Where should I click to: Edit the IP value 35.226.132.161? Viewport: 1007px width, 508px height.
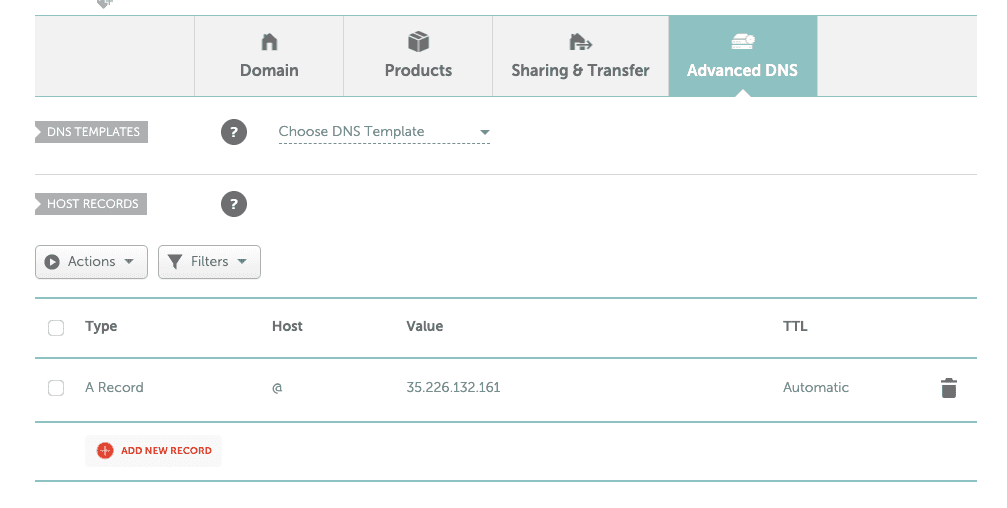click(453, 388)
